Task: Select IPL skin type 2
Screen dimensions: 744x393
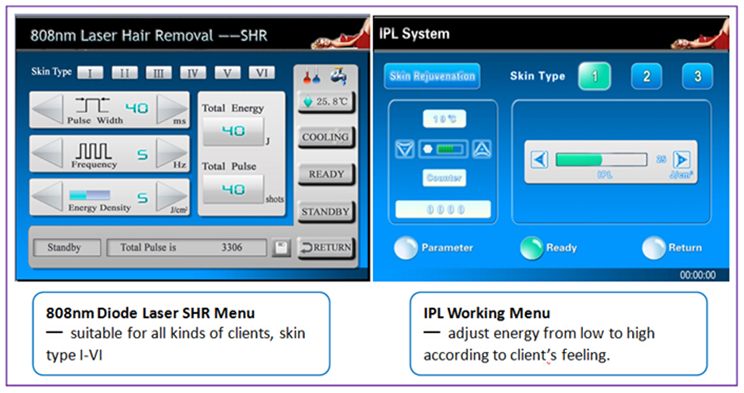Action: coord(646,76)
